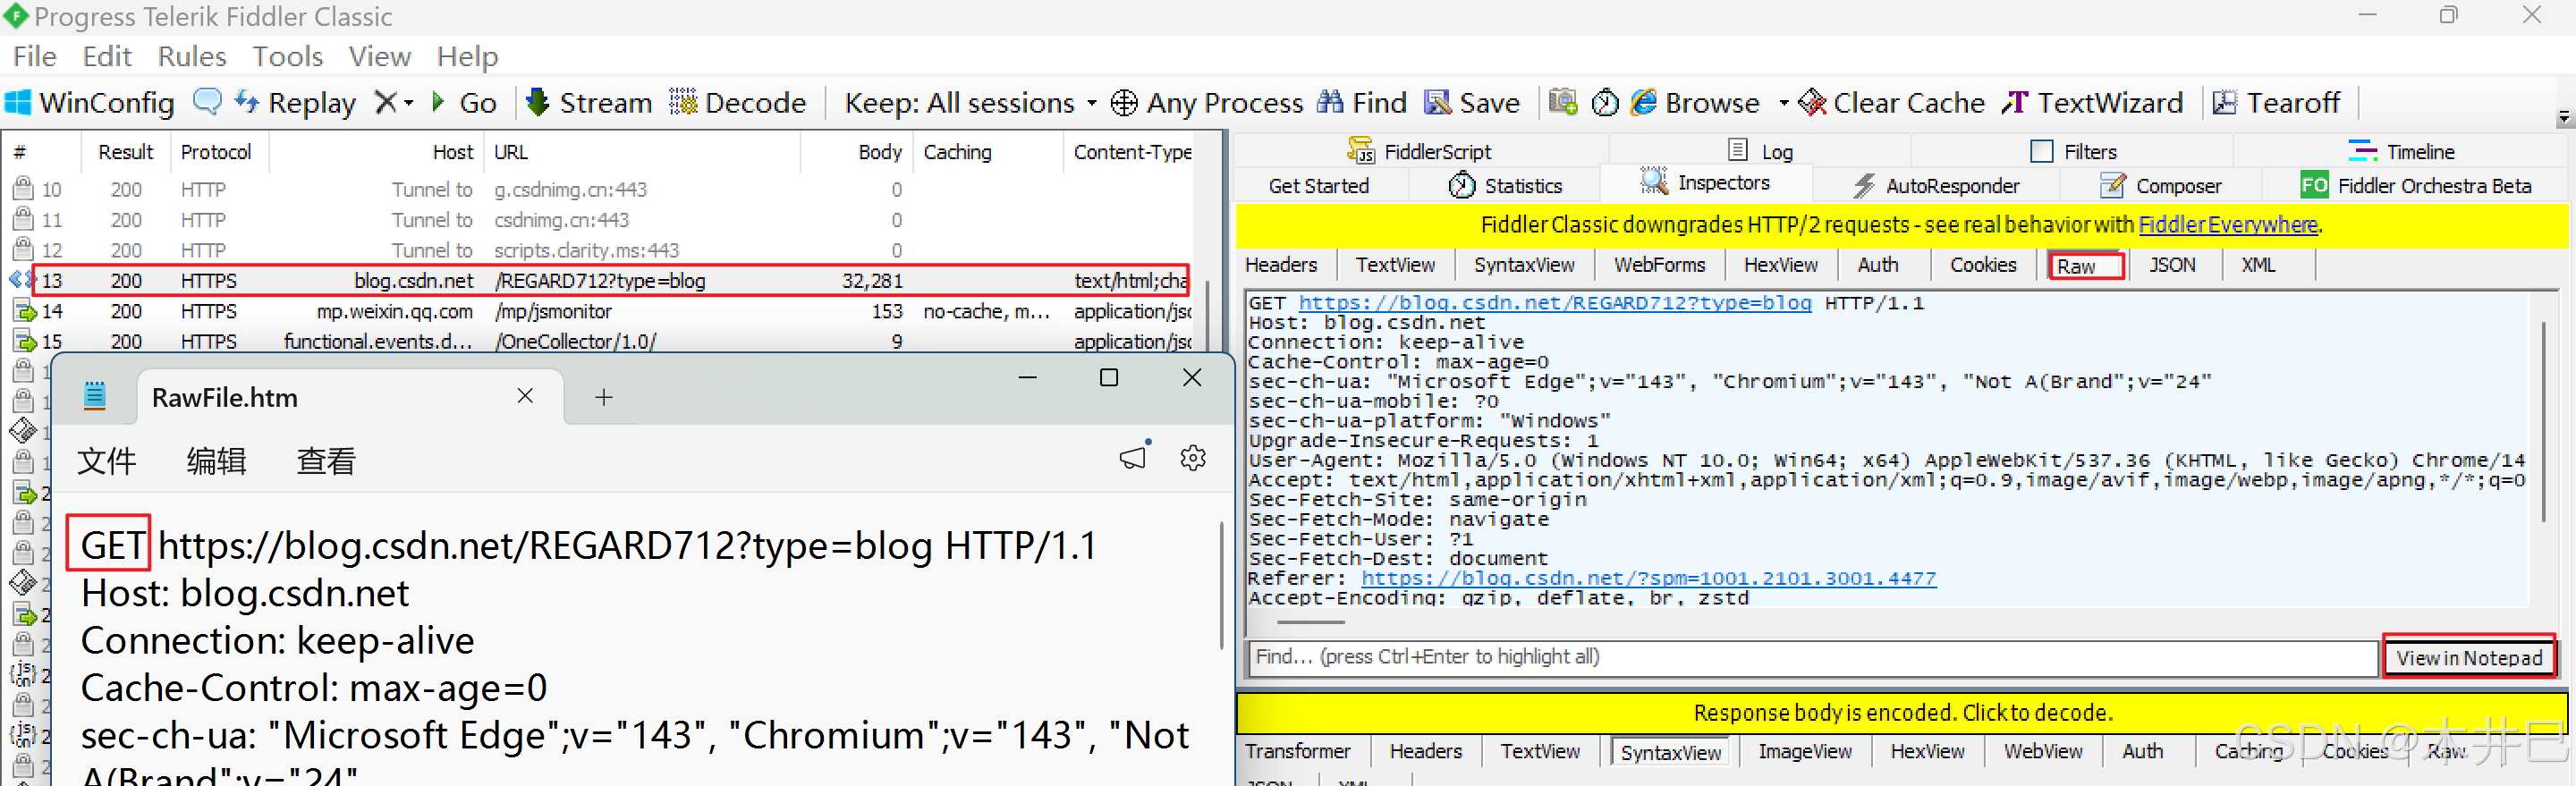The height and width of the screenshot is (786, 2576).
Task: Click the blog.csdn.net request URL link
Action: (x=1554, y=303)
